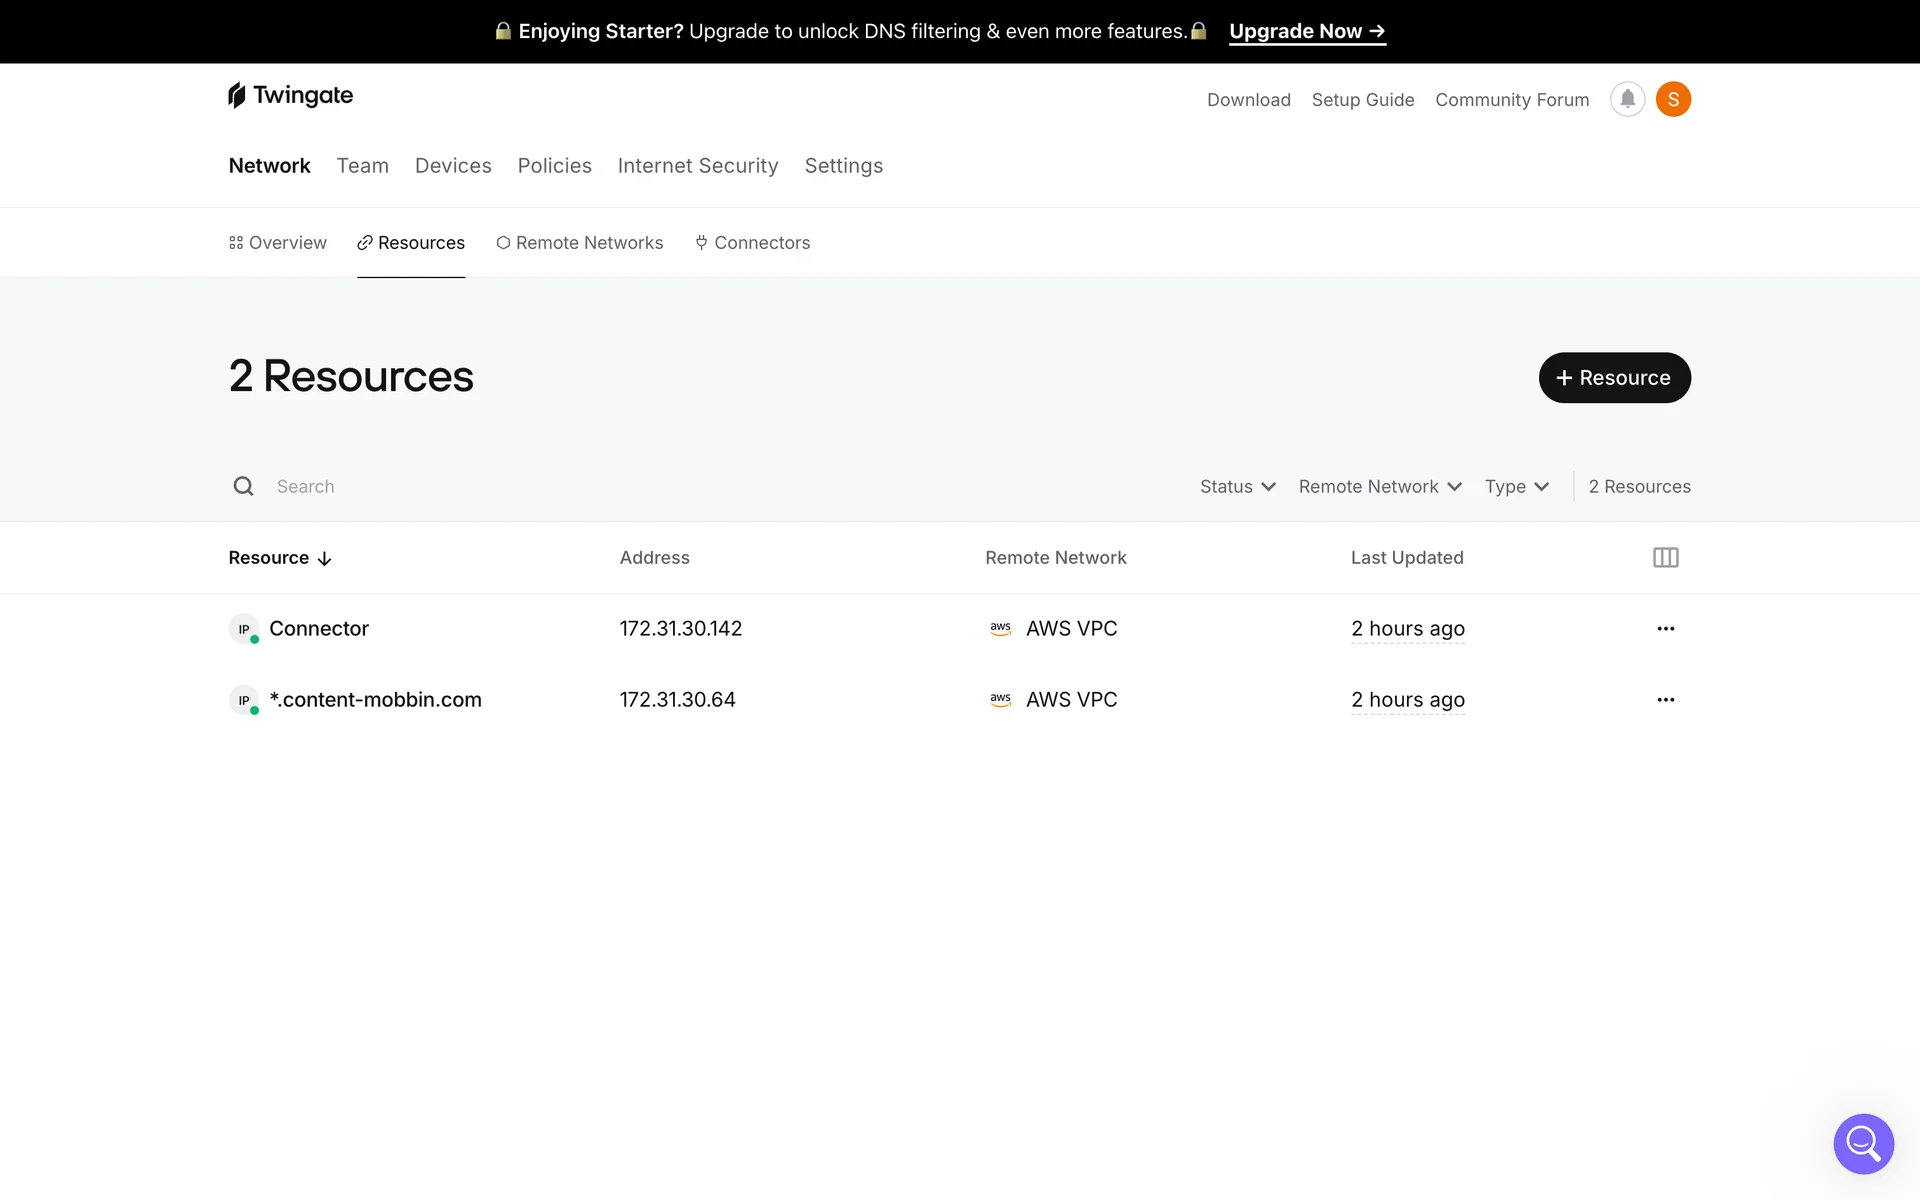Click the purple help chat bubble
Image resolution: width=1920 pixels, height=1200 pixels.
click(x=1863, y=1143)
